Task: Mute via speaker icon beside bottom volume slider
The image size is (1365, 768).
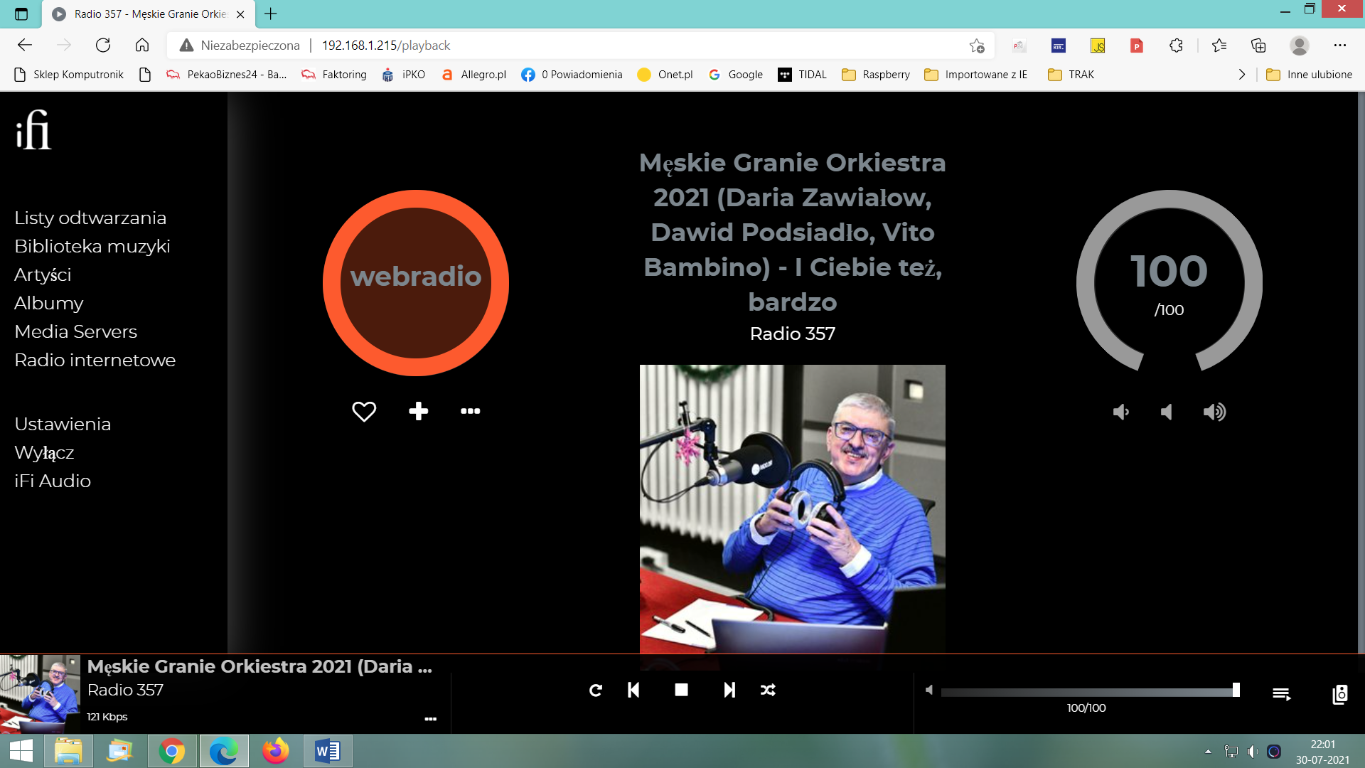Action: (929, 690)
